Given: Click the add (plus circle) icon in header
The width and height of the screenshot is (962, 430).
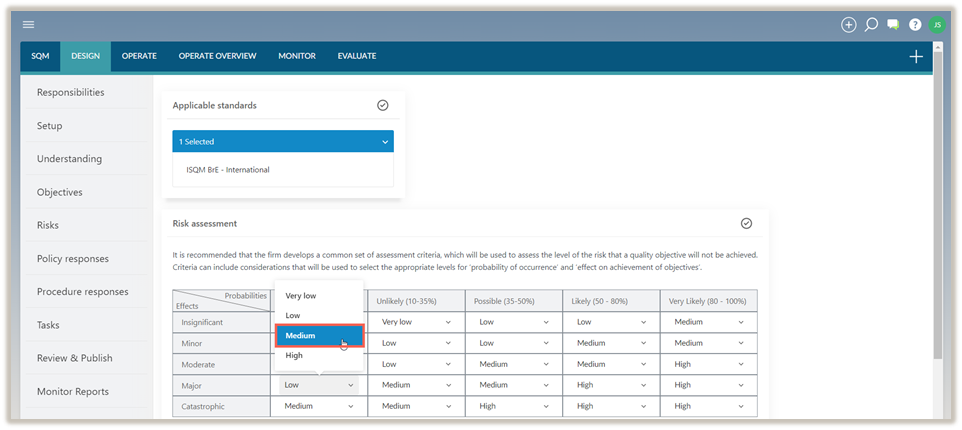Looking at the screenshot, I should click(x=848, y=25).
